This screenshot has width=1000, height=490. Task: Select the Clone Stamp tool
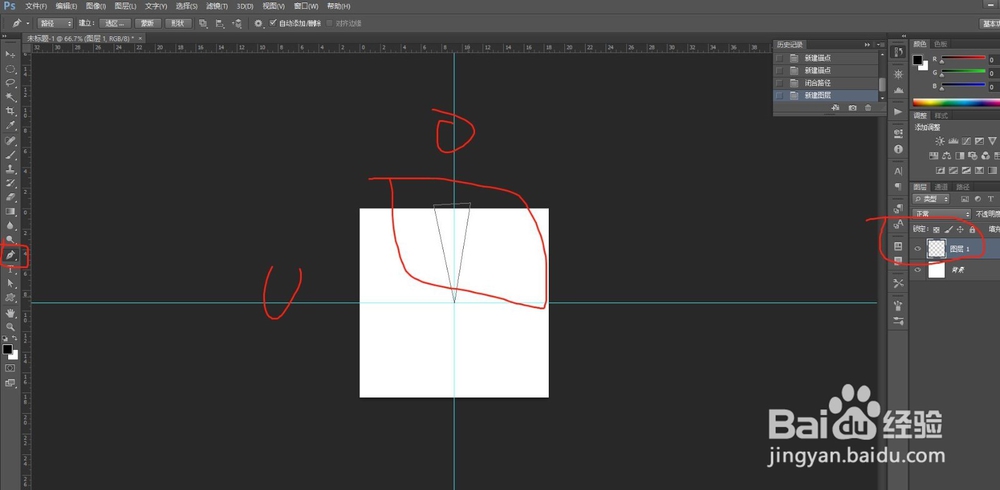tap(10, 169)
